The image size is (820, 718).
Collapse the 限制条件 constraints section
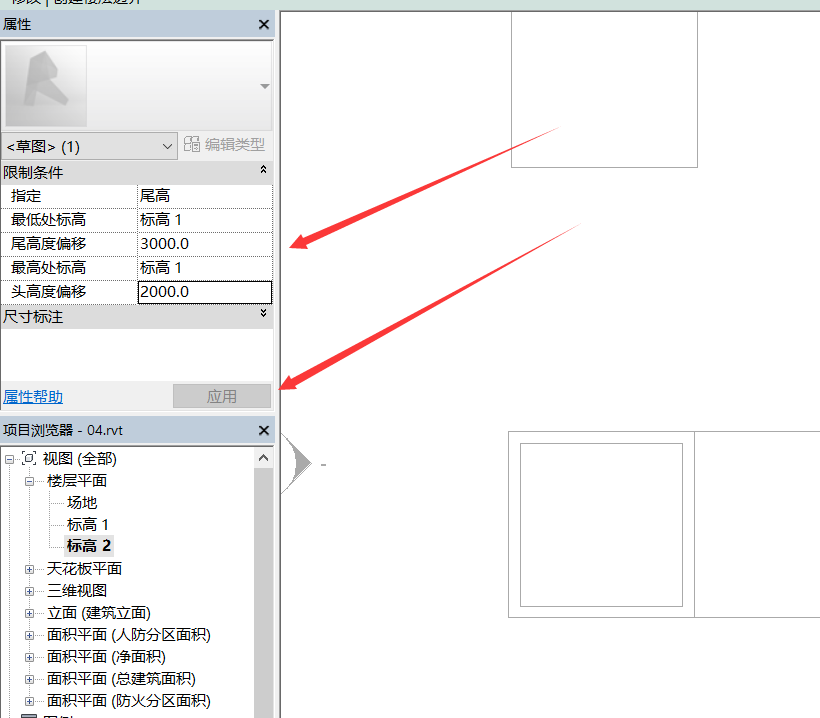tap(263, 171)
